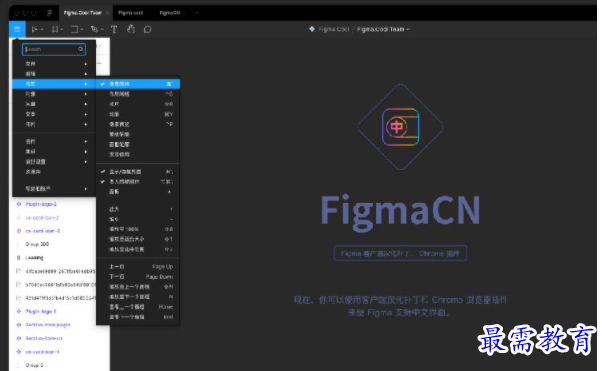Open the 文本 Text menu item
The height and width of the screenshot is (371, 602).
(54, 114)
